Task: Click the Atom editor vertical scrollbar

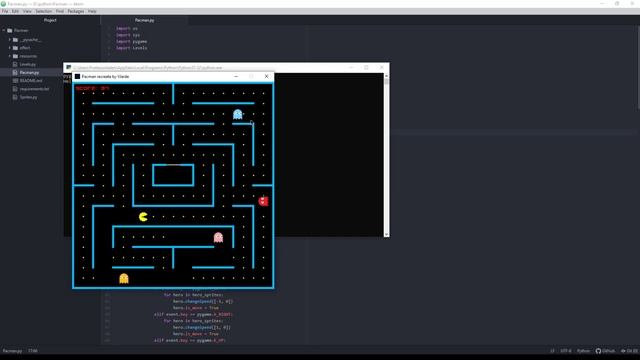Action: click(638, 67)
